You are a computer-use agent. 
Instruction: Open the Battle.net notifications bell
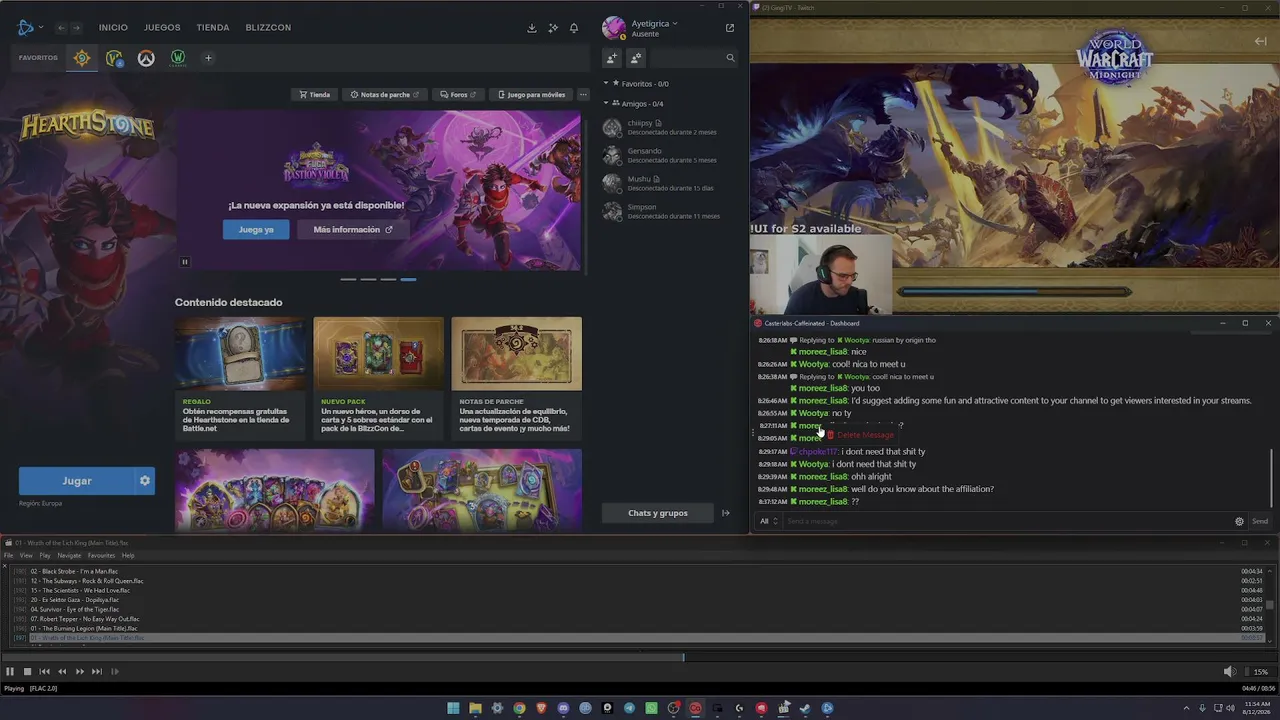pyautogui.click(x=574, y=28)
